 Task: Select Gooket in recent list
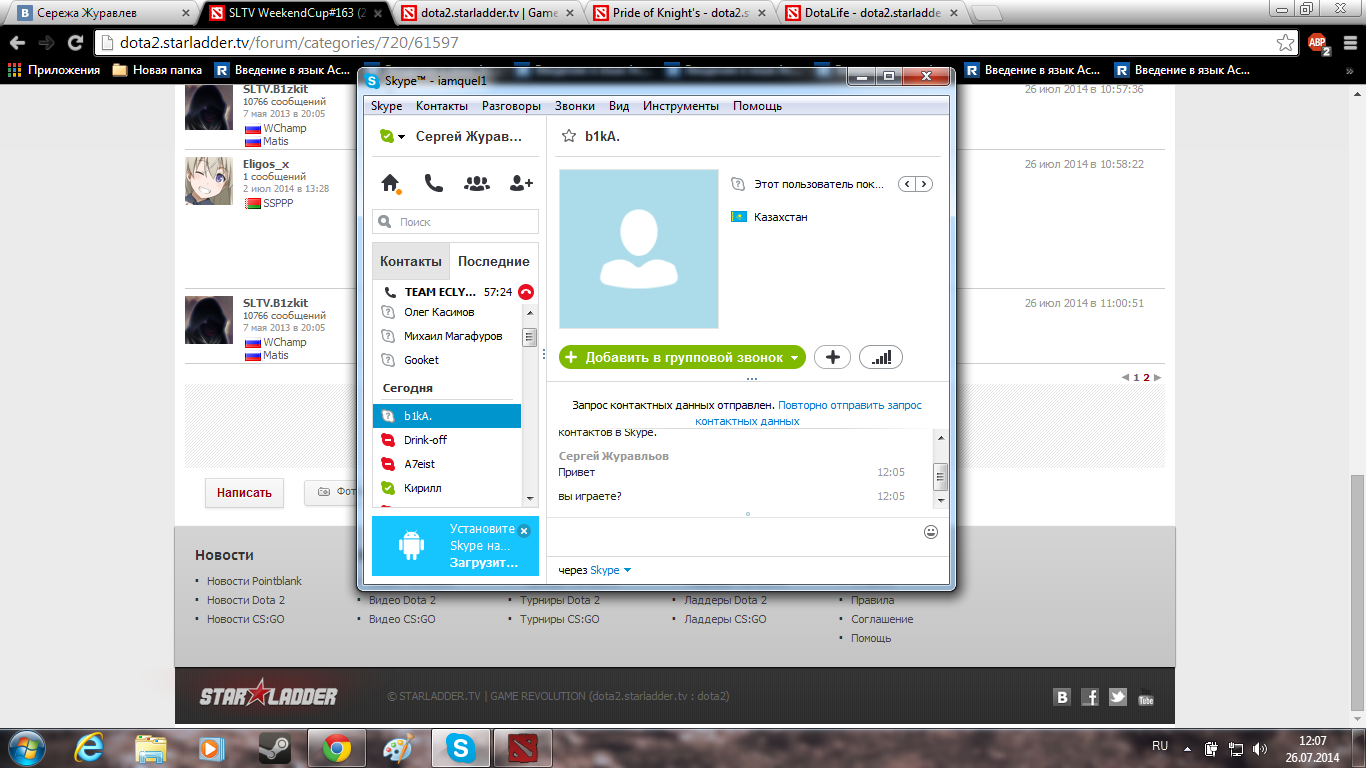pos(447,360)
